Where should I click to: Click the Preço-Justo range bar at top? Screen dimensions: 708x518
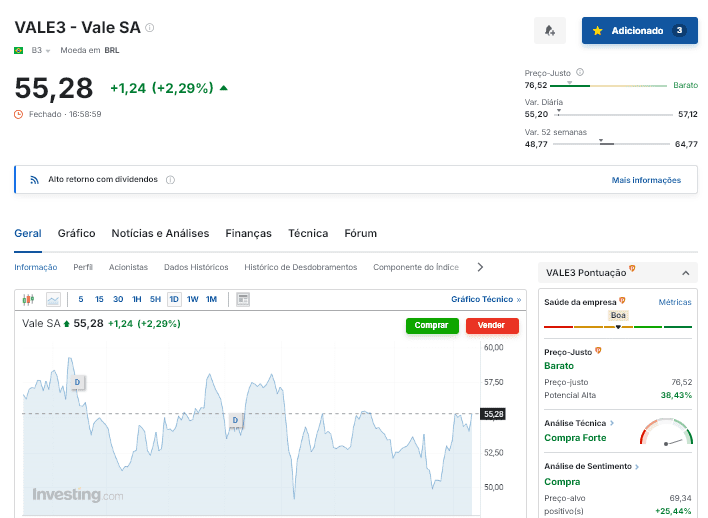click(608, 85)
